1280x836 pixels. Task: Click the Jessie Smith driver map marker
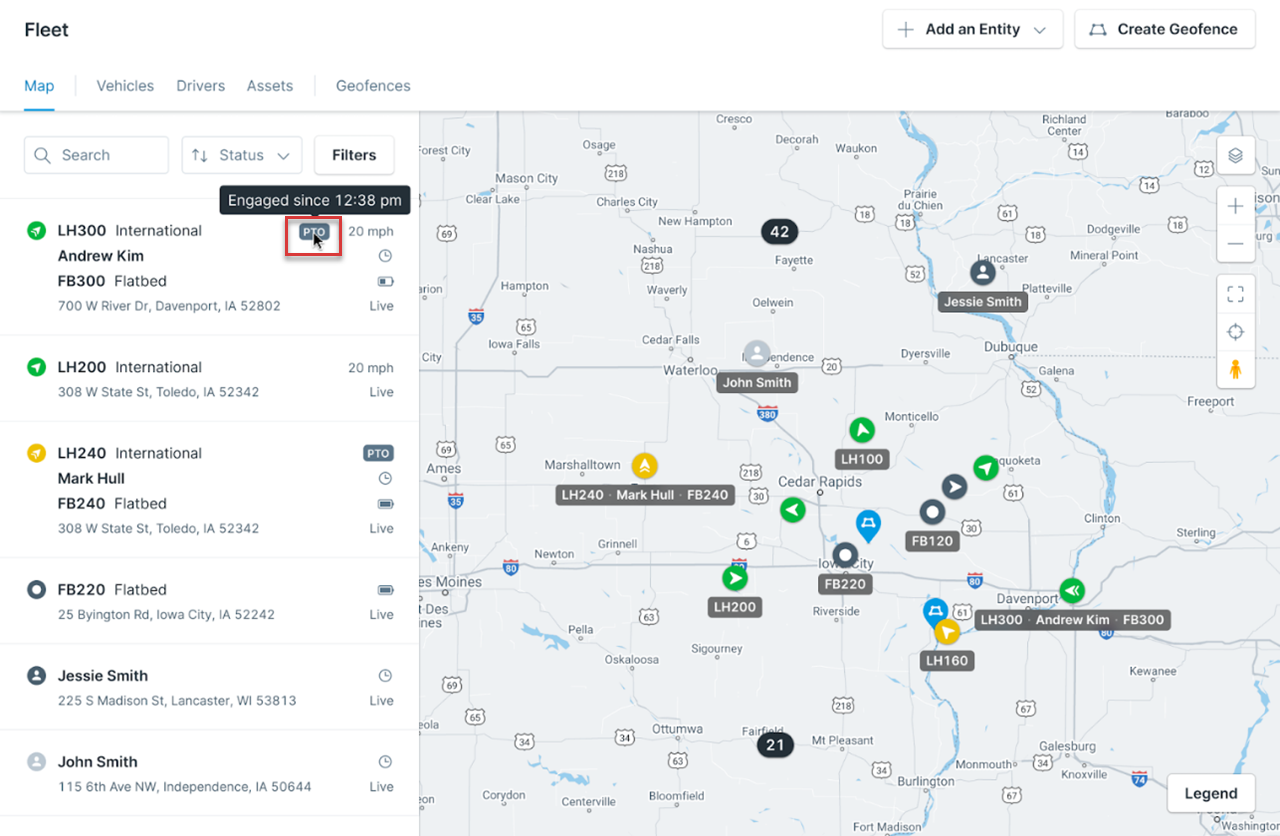coord(983,272)
